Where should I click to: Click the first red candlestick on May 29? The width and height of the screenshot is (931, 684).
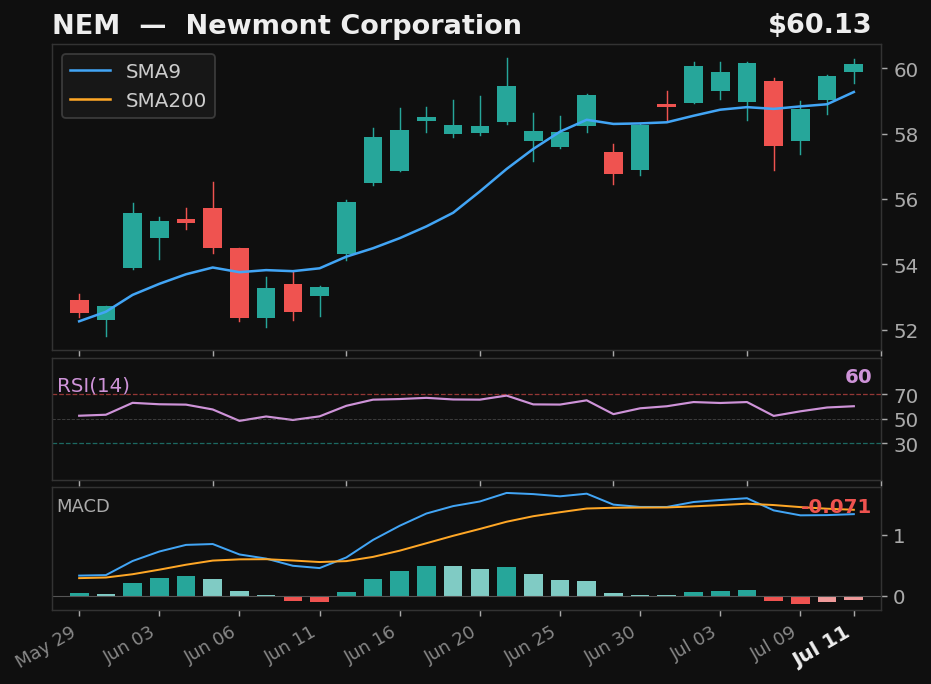pos(80,306)
